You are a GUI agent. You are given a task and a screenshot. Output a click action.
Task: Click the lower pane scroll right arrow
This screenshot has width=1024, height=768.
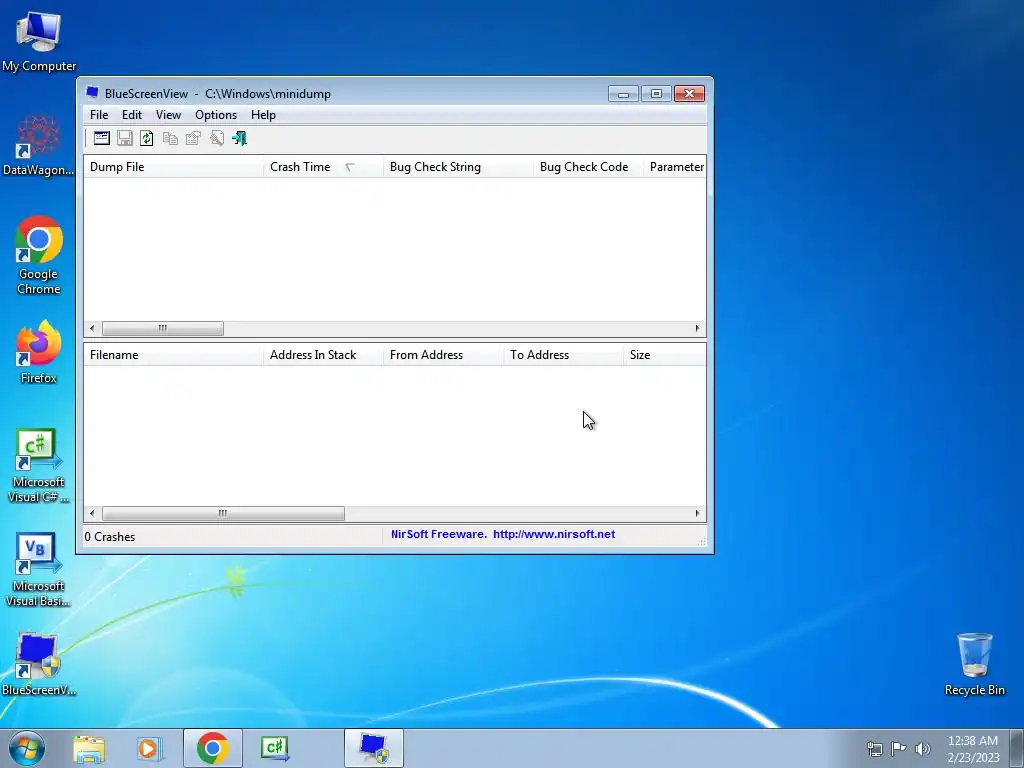(x=697, y=514)
